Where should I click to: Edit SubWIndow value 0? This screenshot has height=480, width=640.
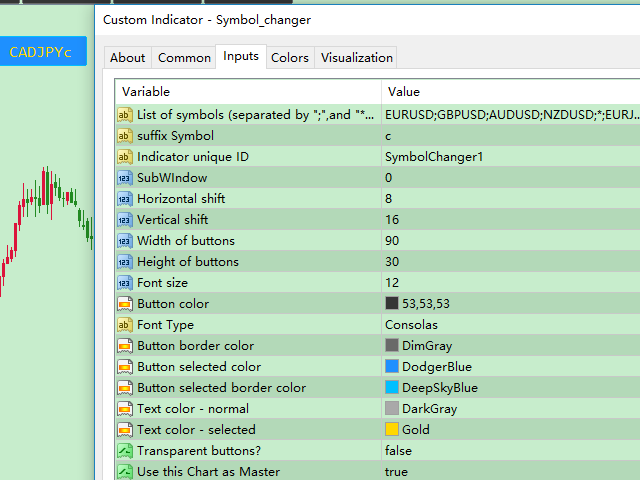pos(511,178)
